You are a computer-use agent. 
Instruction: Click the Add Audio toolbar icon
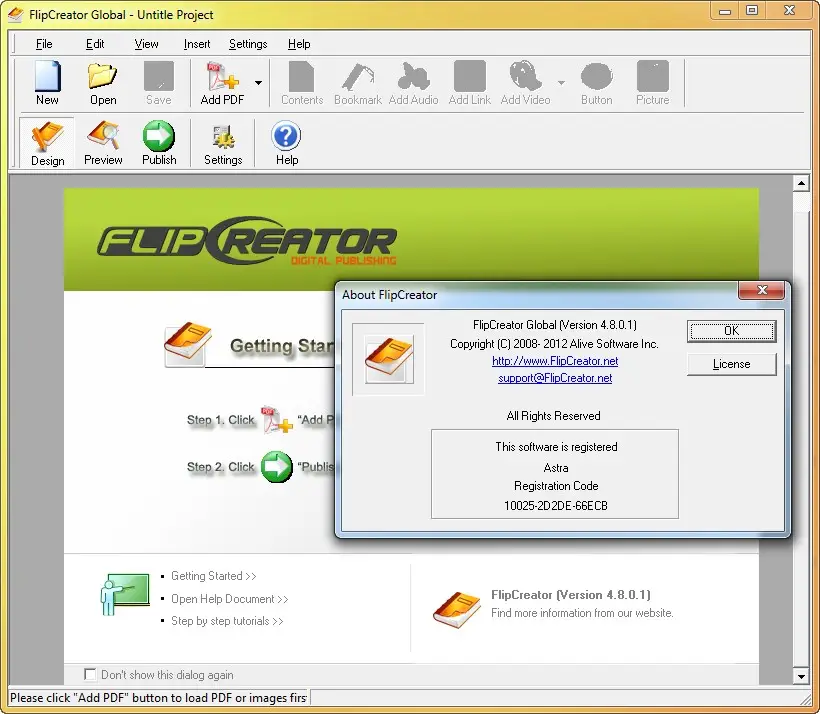coord(413,83)
